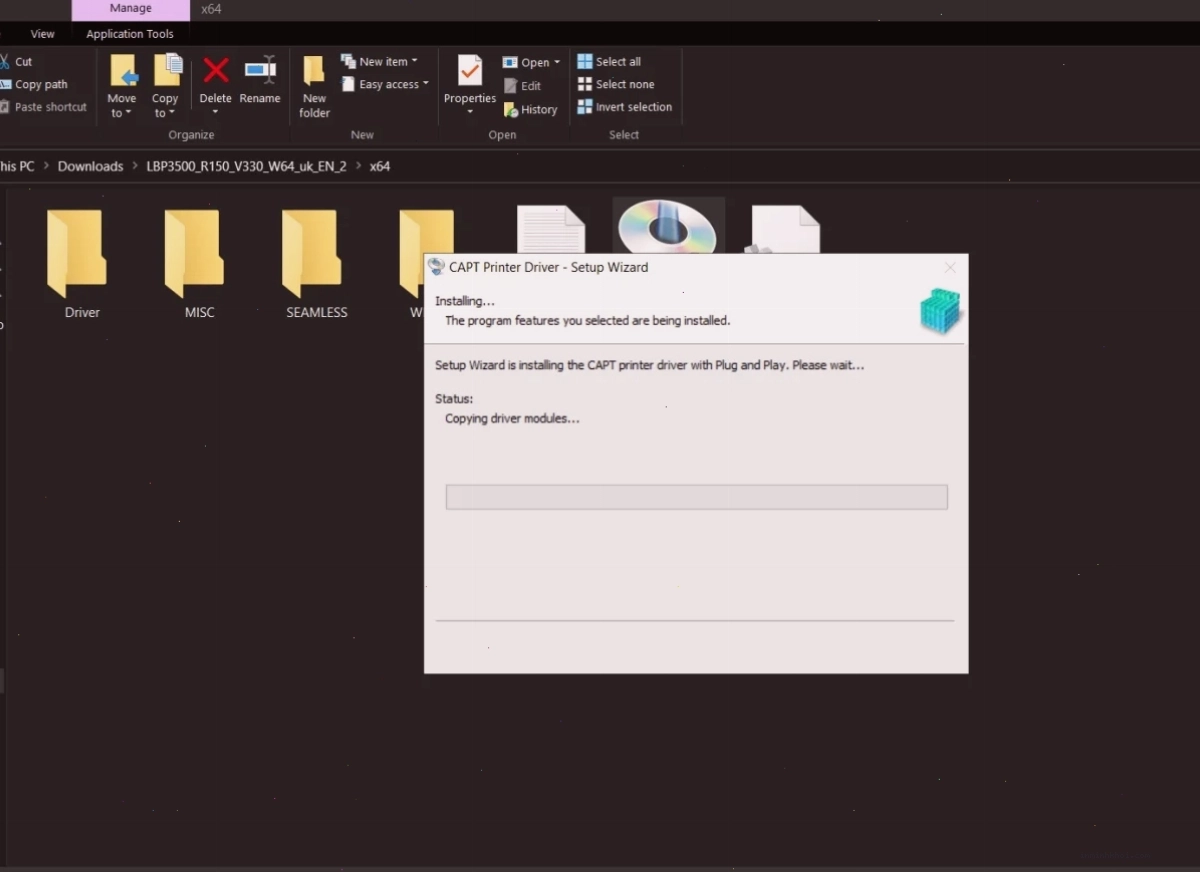Click Copy path in the ribbon
The width and height of the screenshot is (1200, 872).
pos(34,84)
